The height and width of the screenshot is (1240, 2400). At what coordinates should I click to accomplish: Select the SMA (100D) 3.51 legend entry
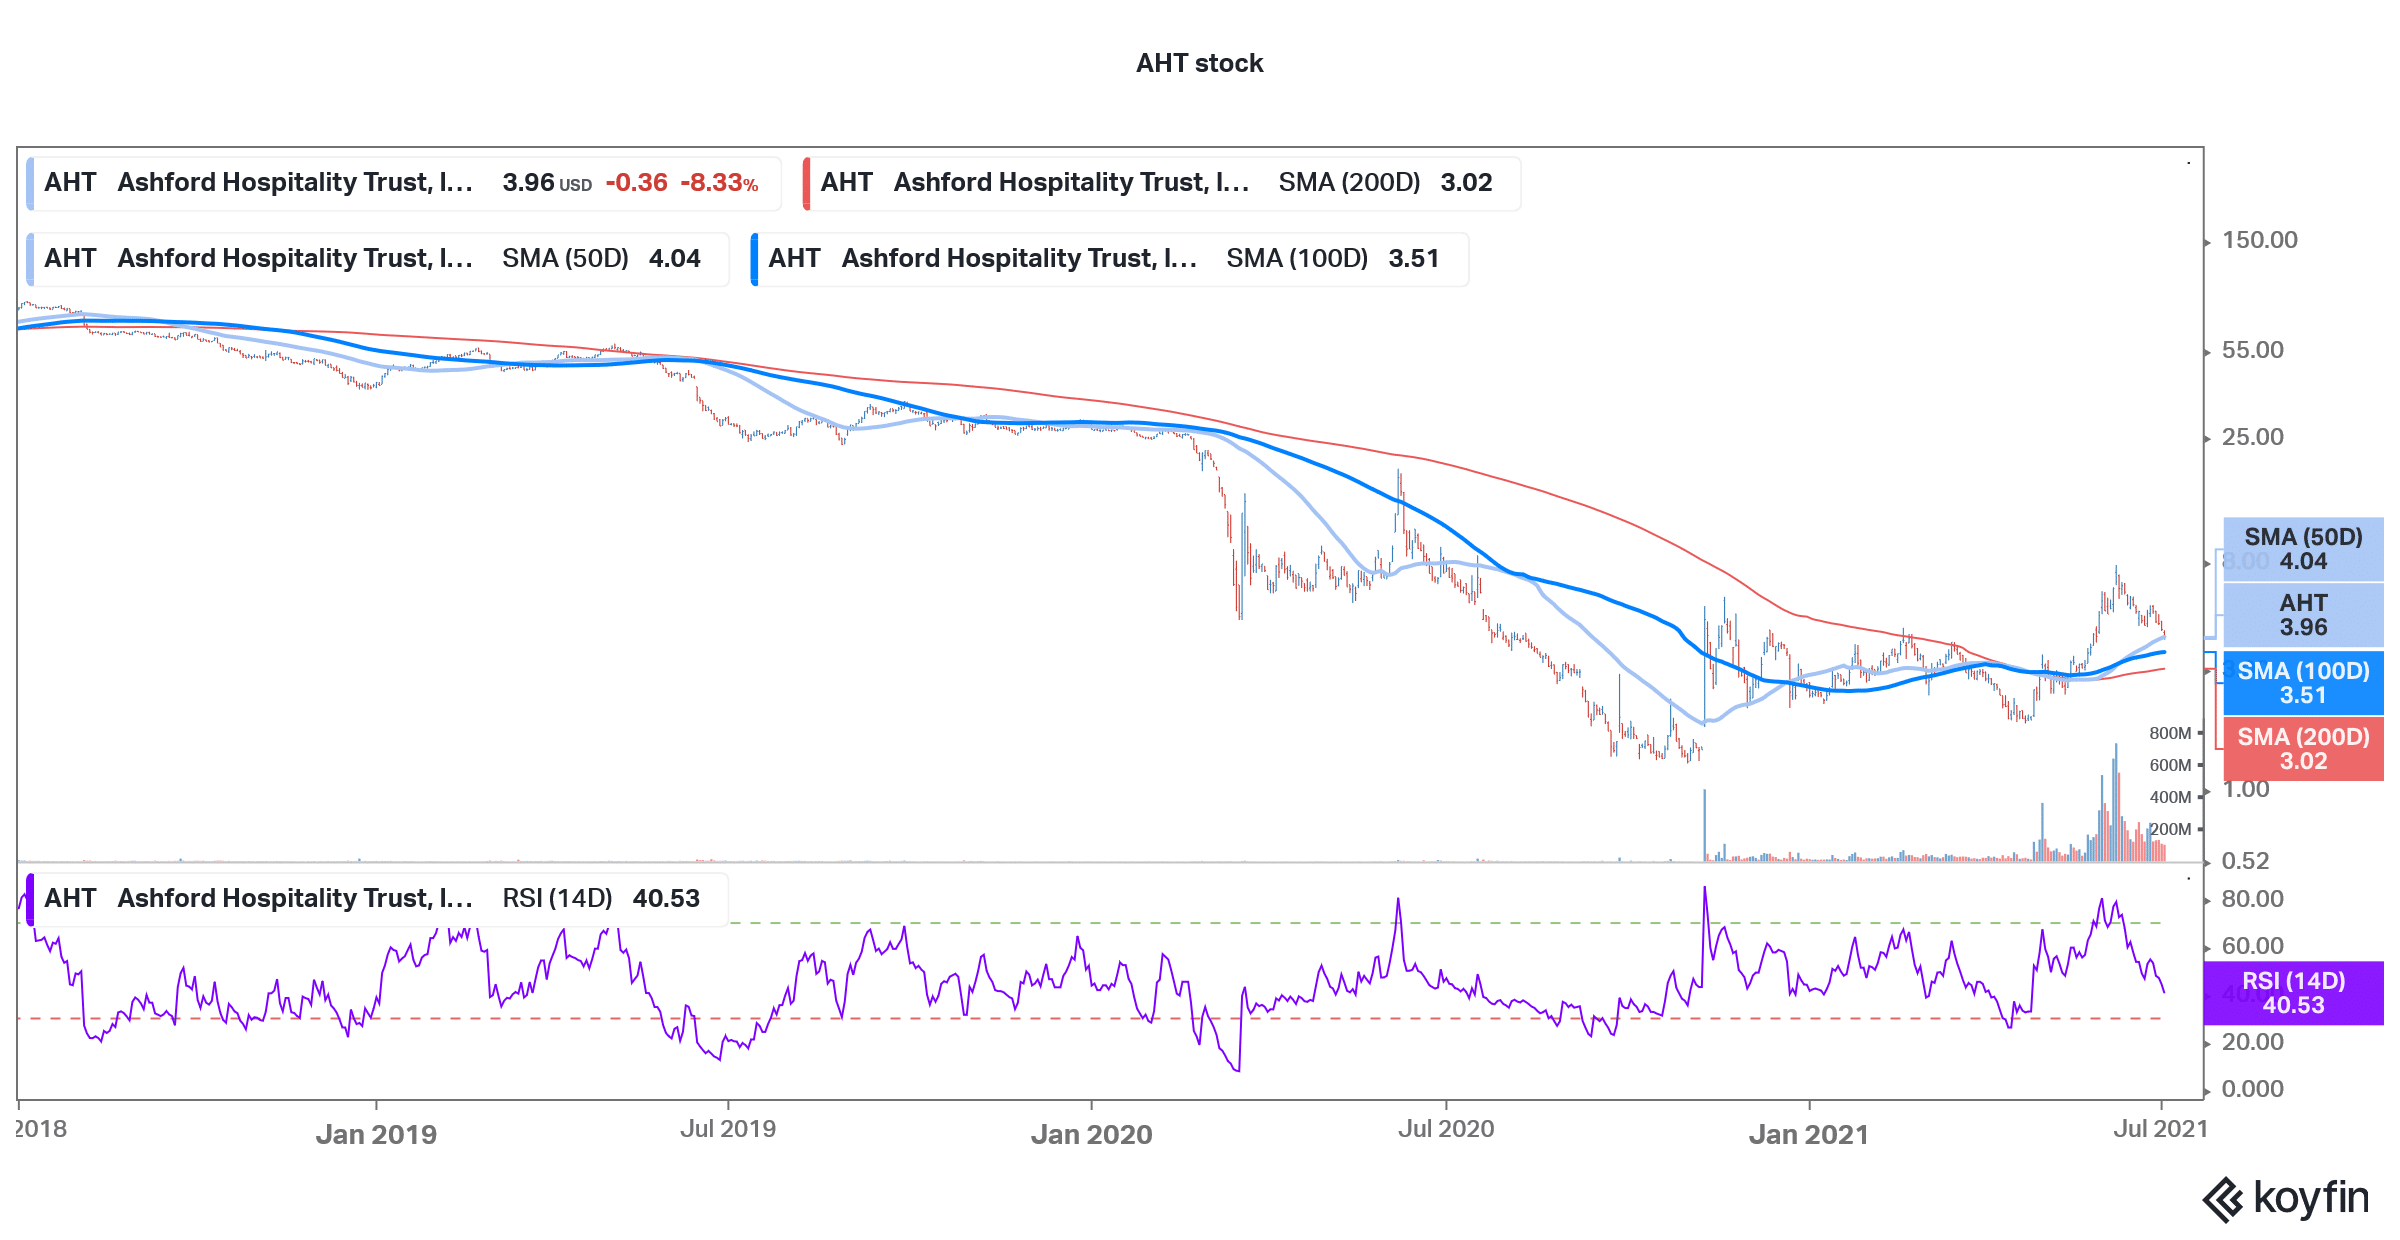[x=1110, y=259]
